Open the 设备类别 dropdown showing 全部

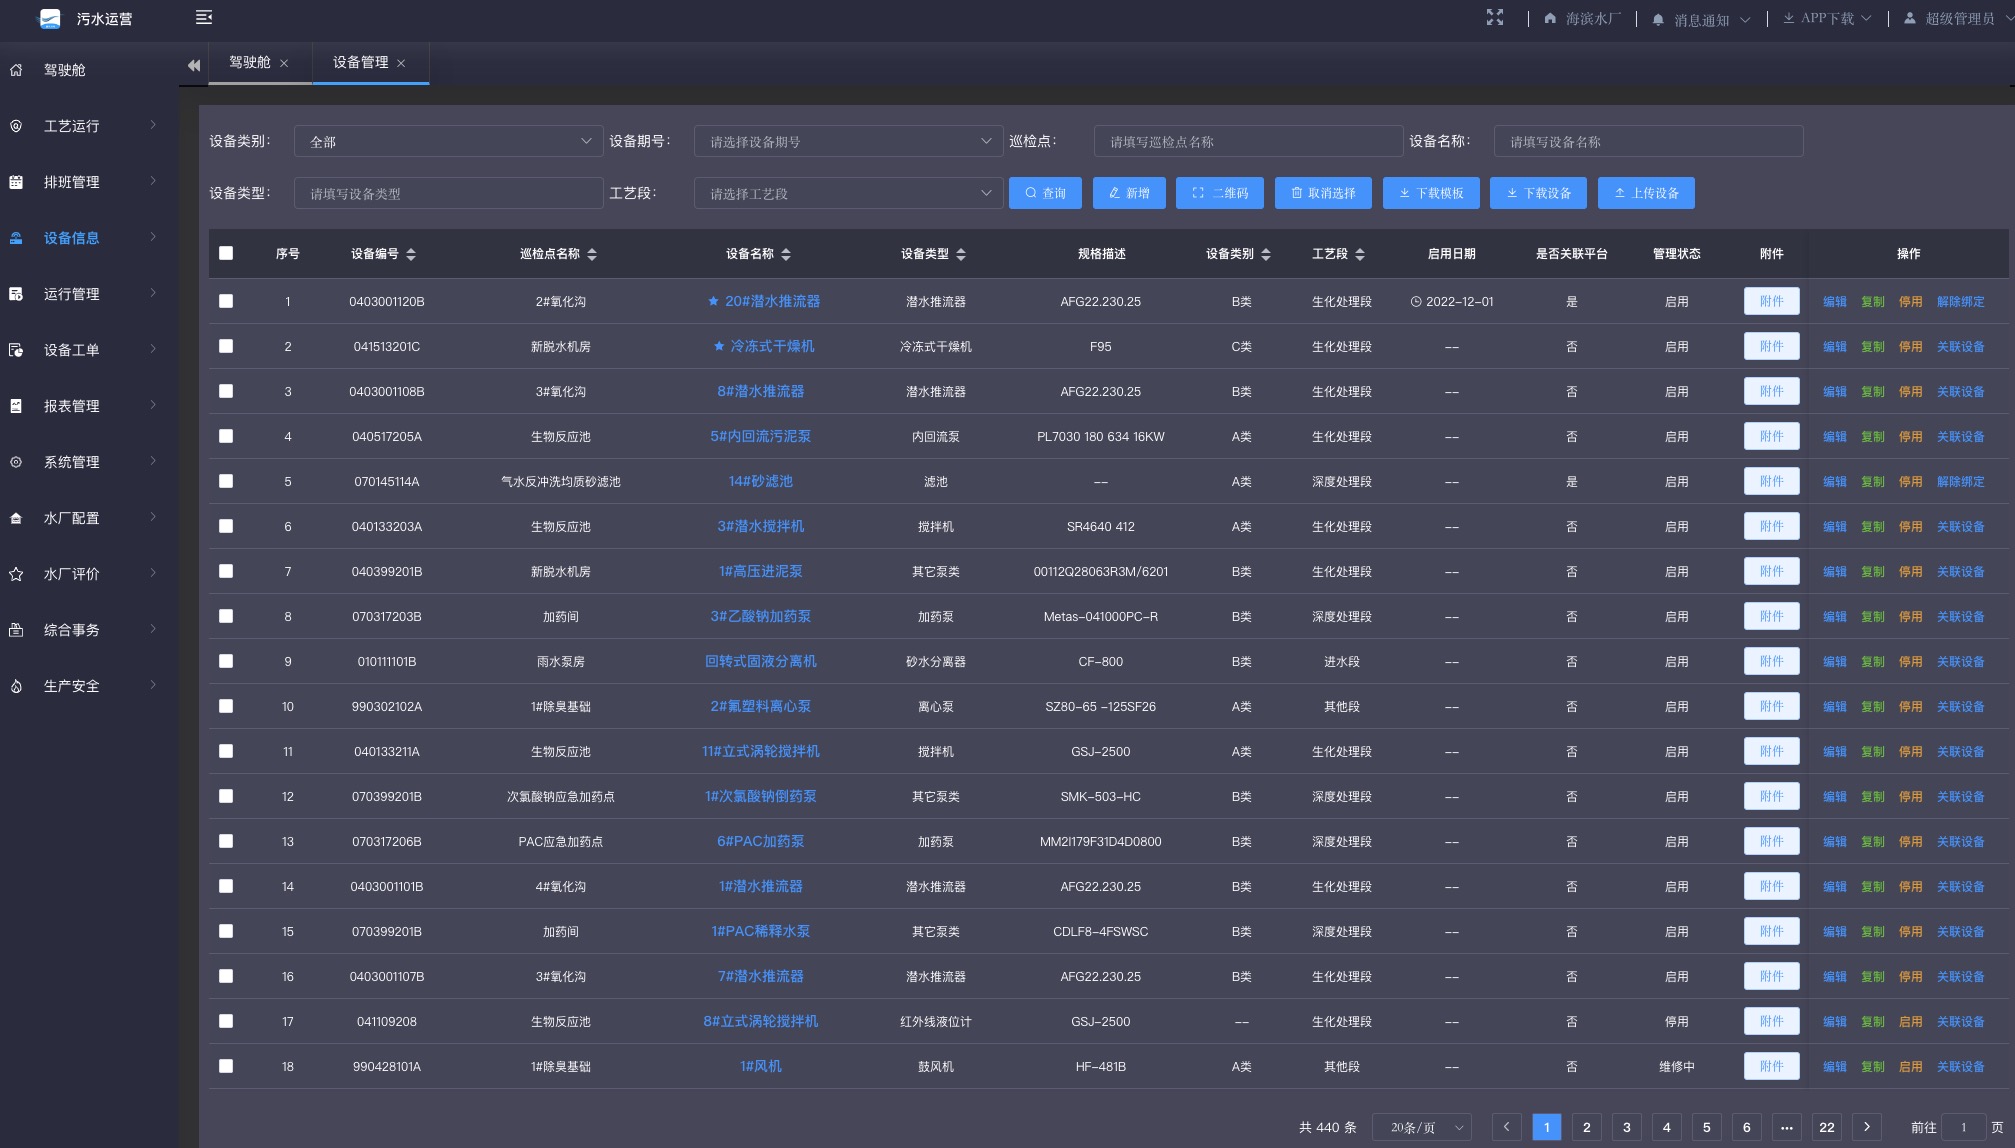tap(449, 141)
